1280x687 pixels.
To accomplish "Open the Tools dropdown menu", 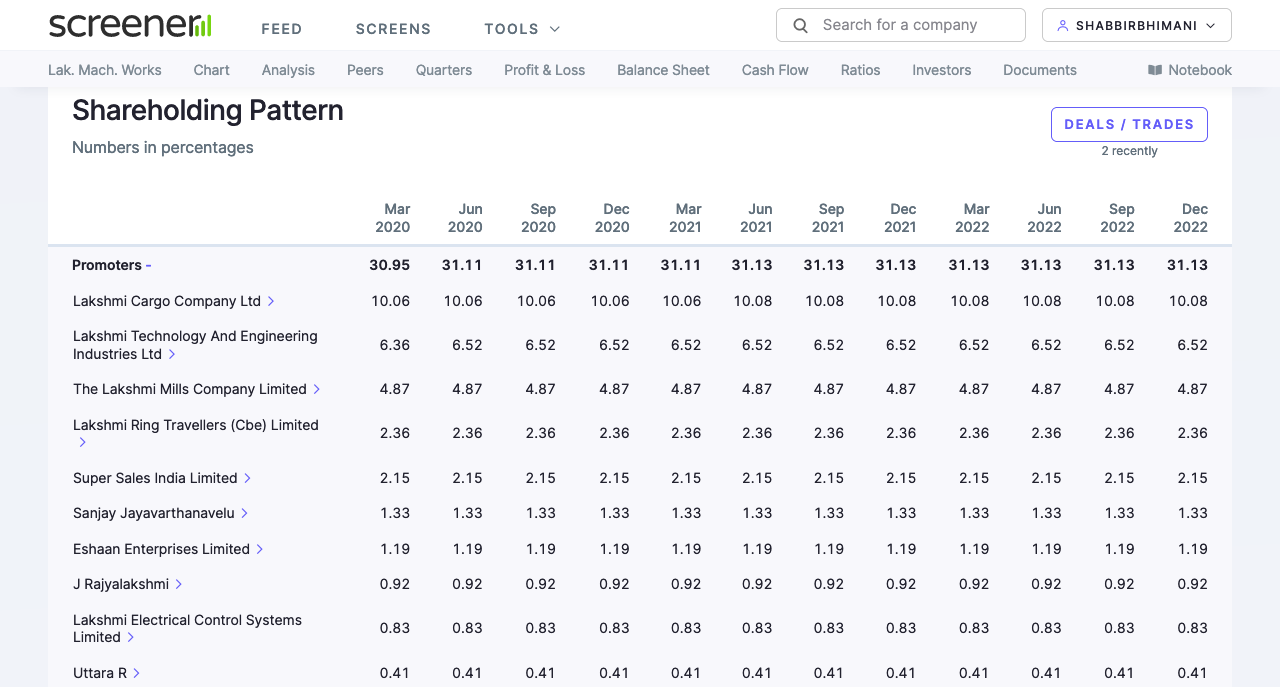I will click(x=523, y=29).
